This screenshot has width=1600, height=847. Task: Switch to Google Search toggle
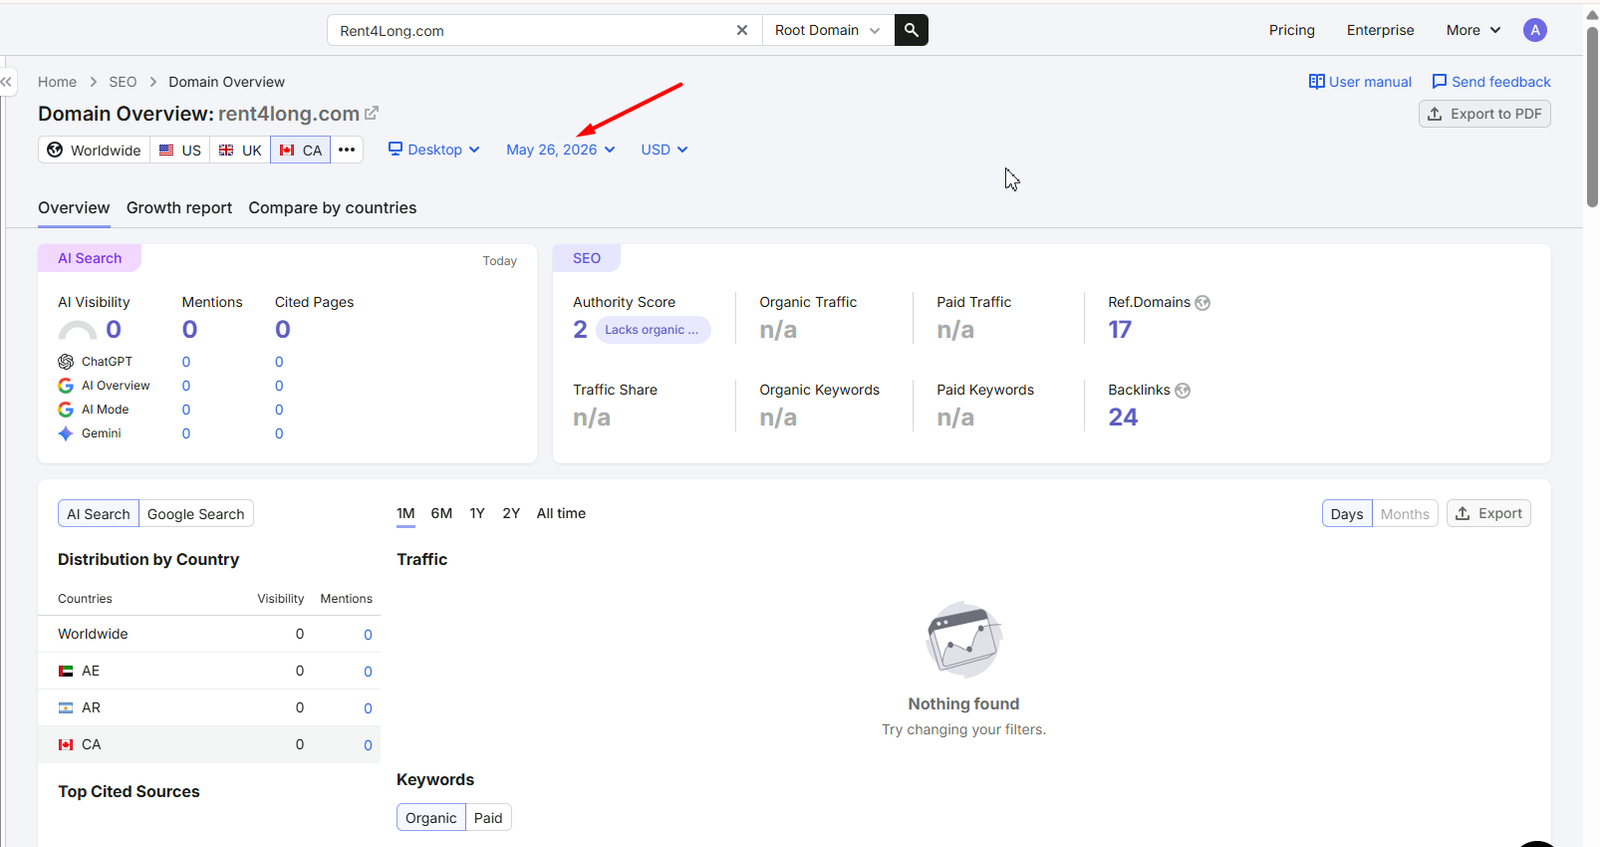(196, 514)
